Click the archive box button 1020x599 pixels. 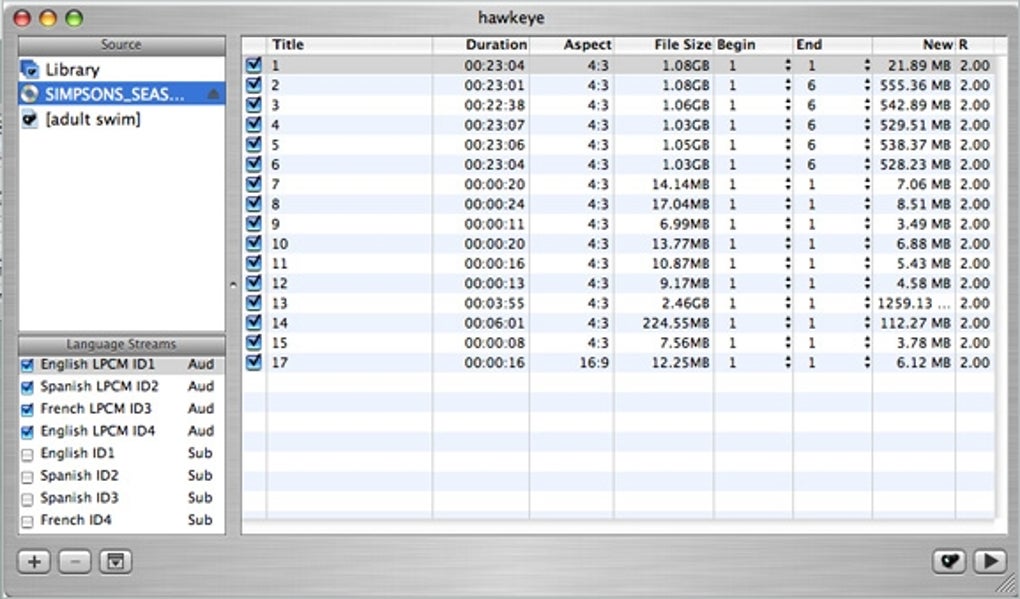tap(116, 561)
